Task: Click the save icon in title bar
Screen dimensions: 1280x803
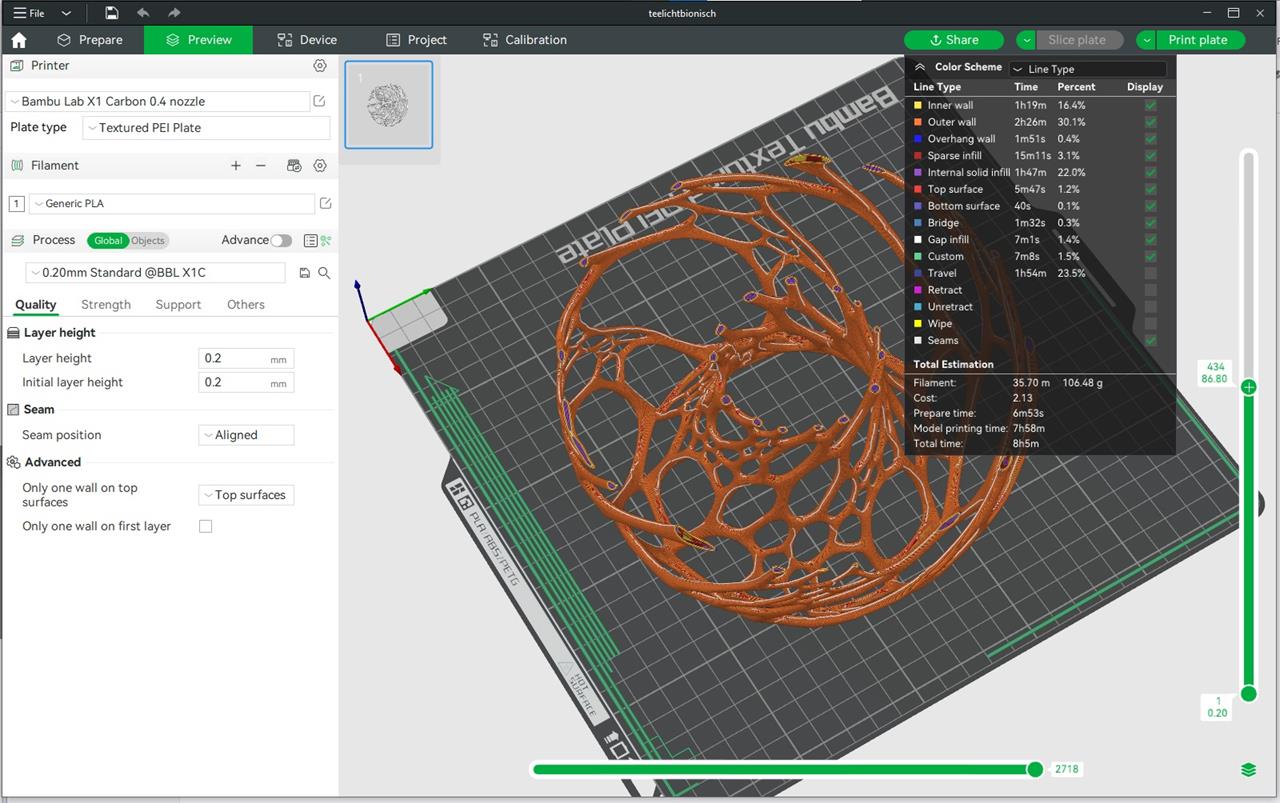Action: click(112, 13)
